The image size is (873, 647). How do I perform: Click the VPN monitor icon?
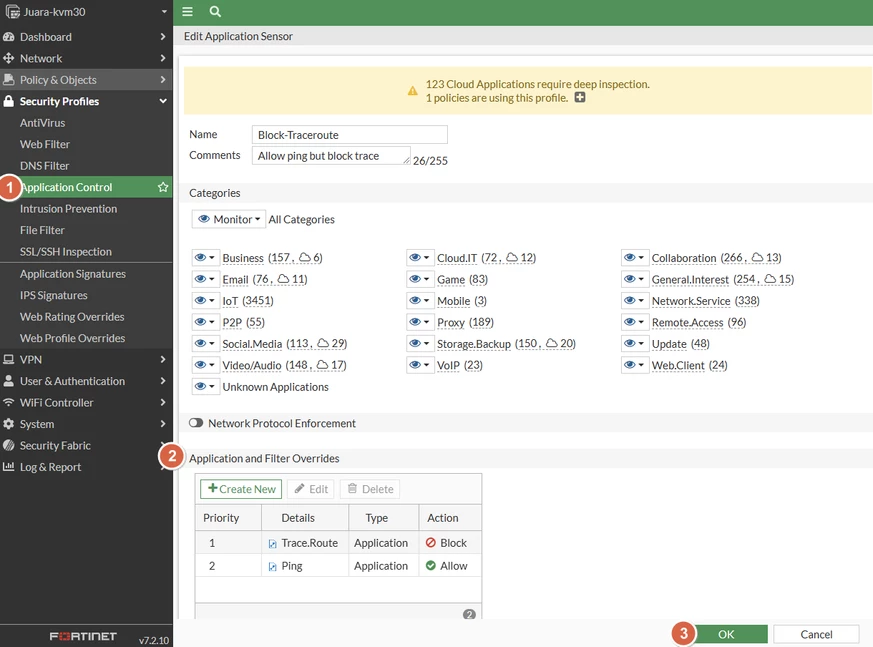click(8, 359)
